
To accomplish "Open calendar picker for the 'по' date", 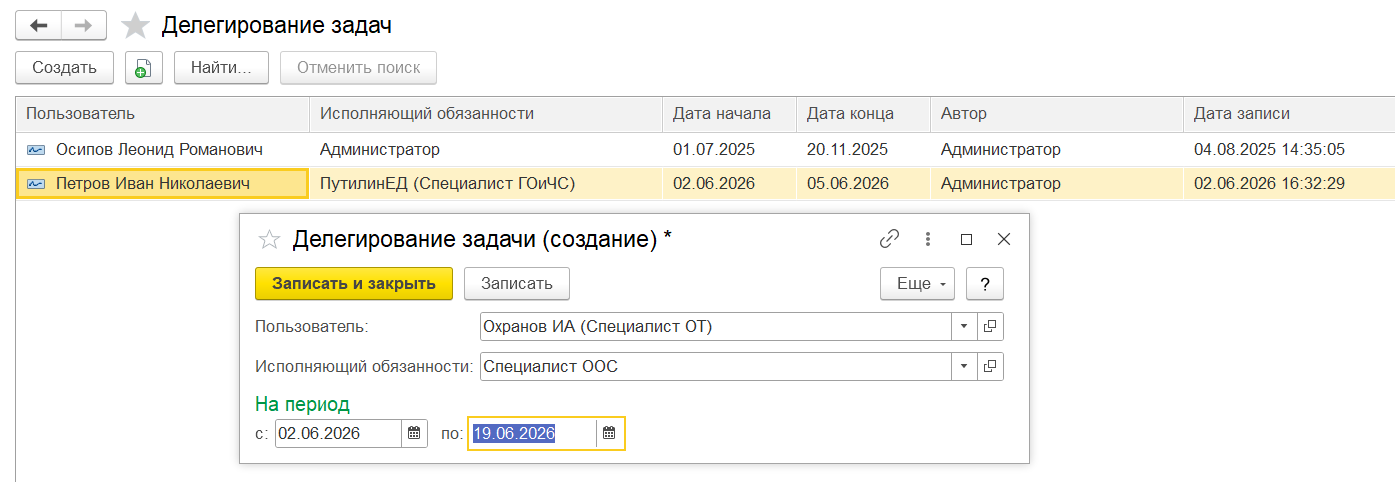I will pyautogui.click(x=609, y=433).
